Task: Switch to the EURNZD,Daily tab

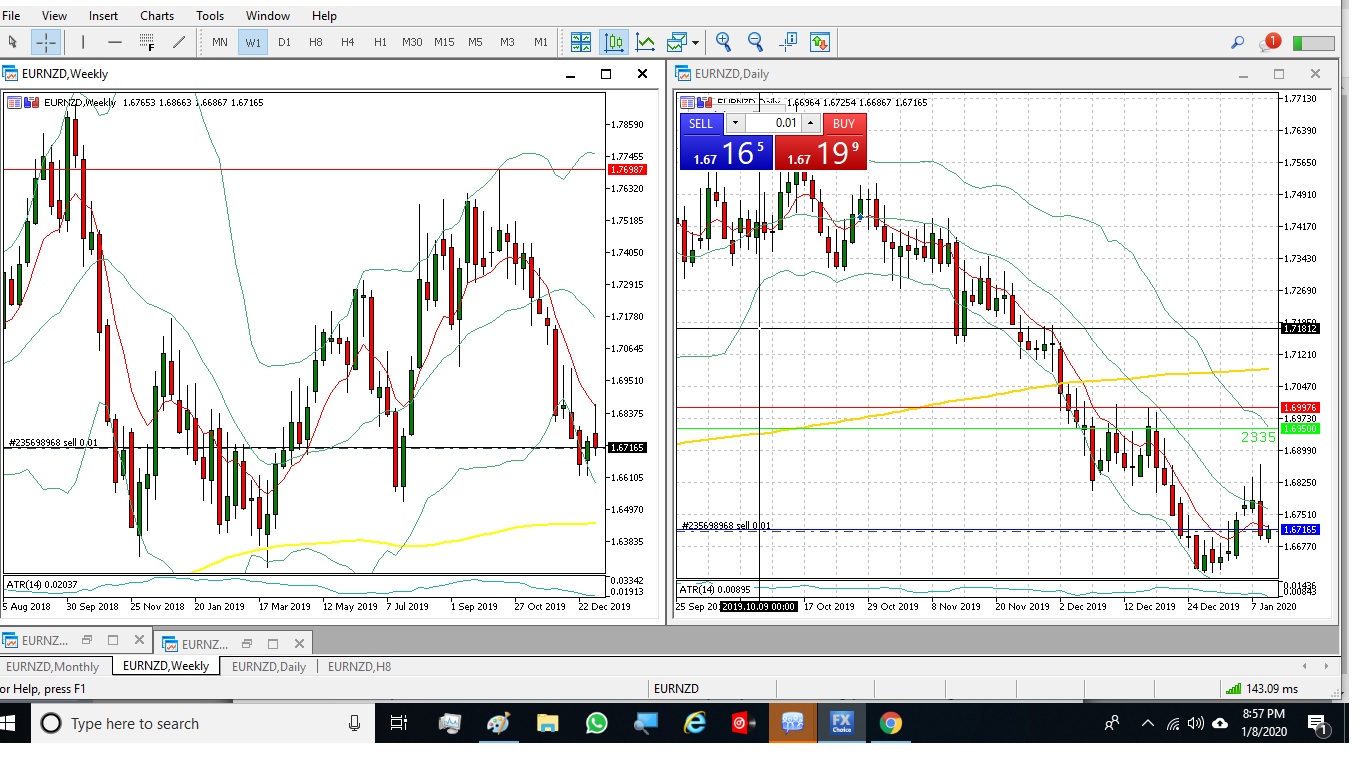Action: click(269, 666)
